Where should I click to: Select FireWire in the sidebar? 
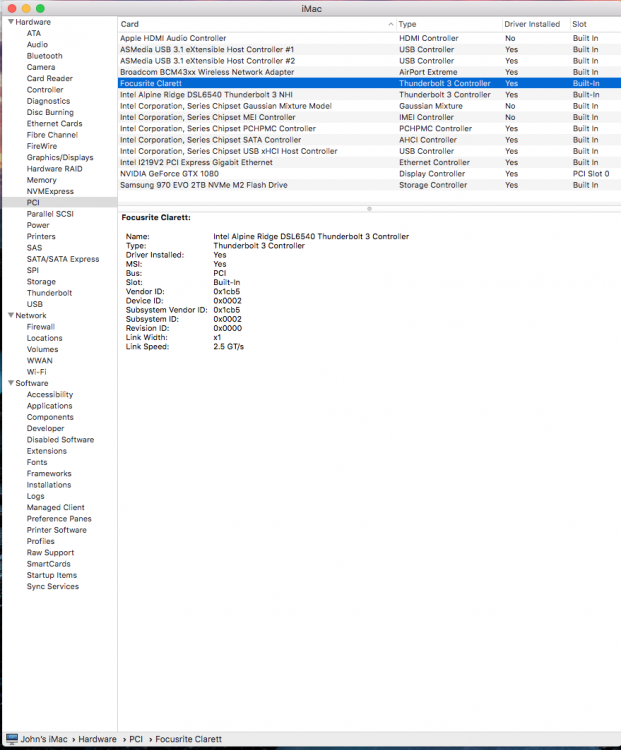click(42, 146)
